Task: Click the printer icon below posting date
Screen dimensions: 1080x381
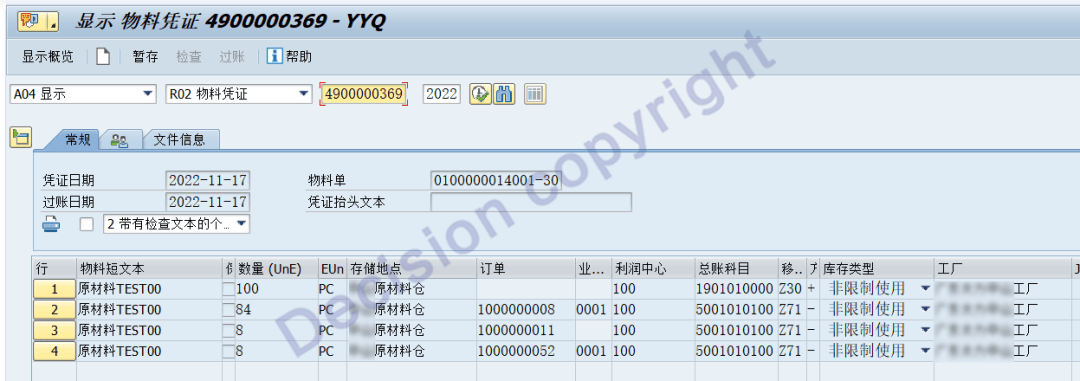Action: [x=52, y=224]
